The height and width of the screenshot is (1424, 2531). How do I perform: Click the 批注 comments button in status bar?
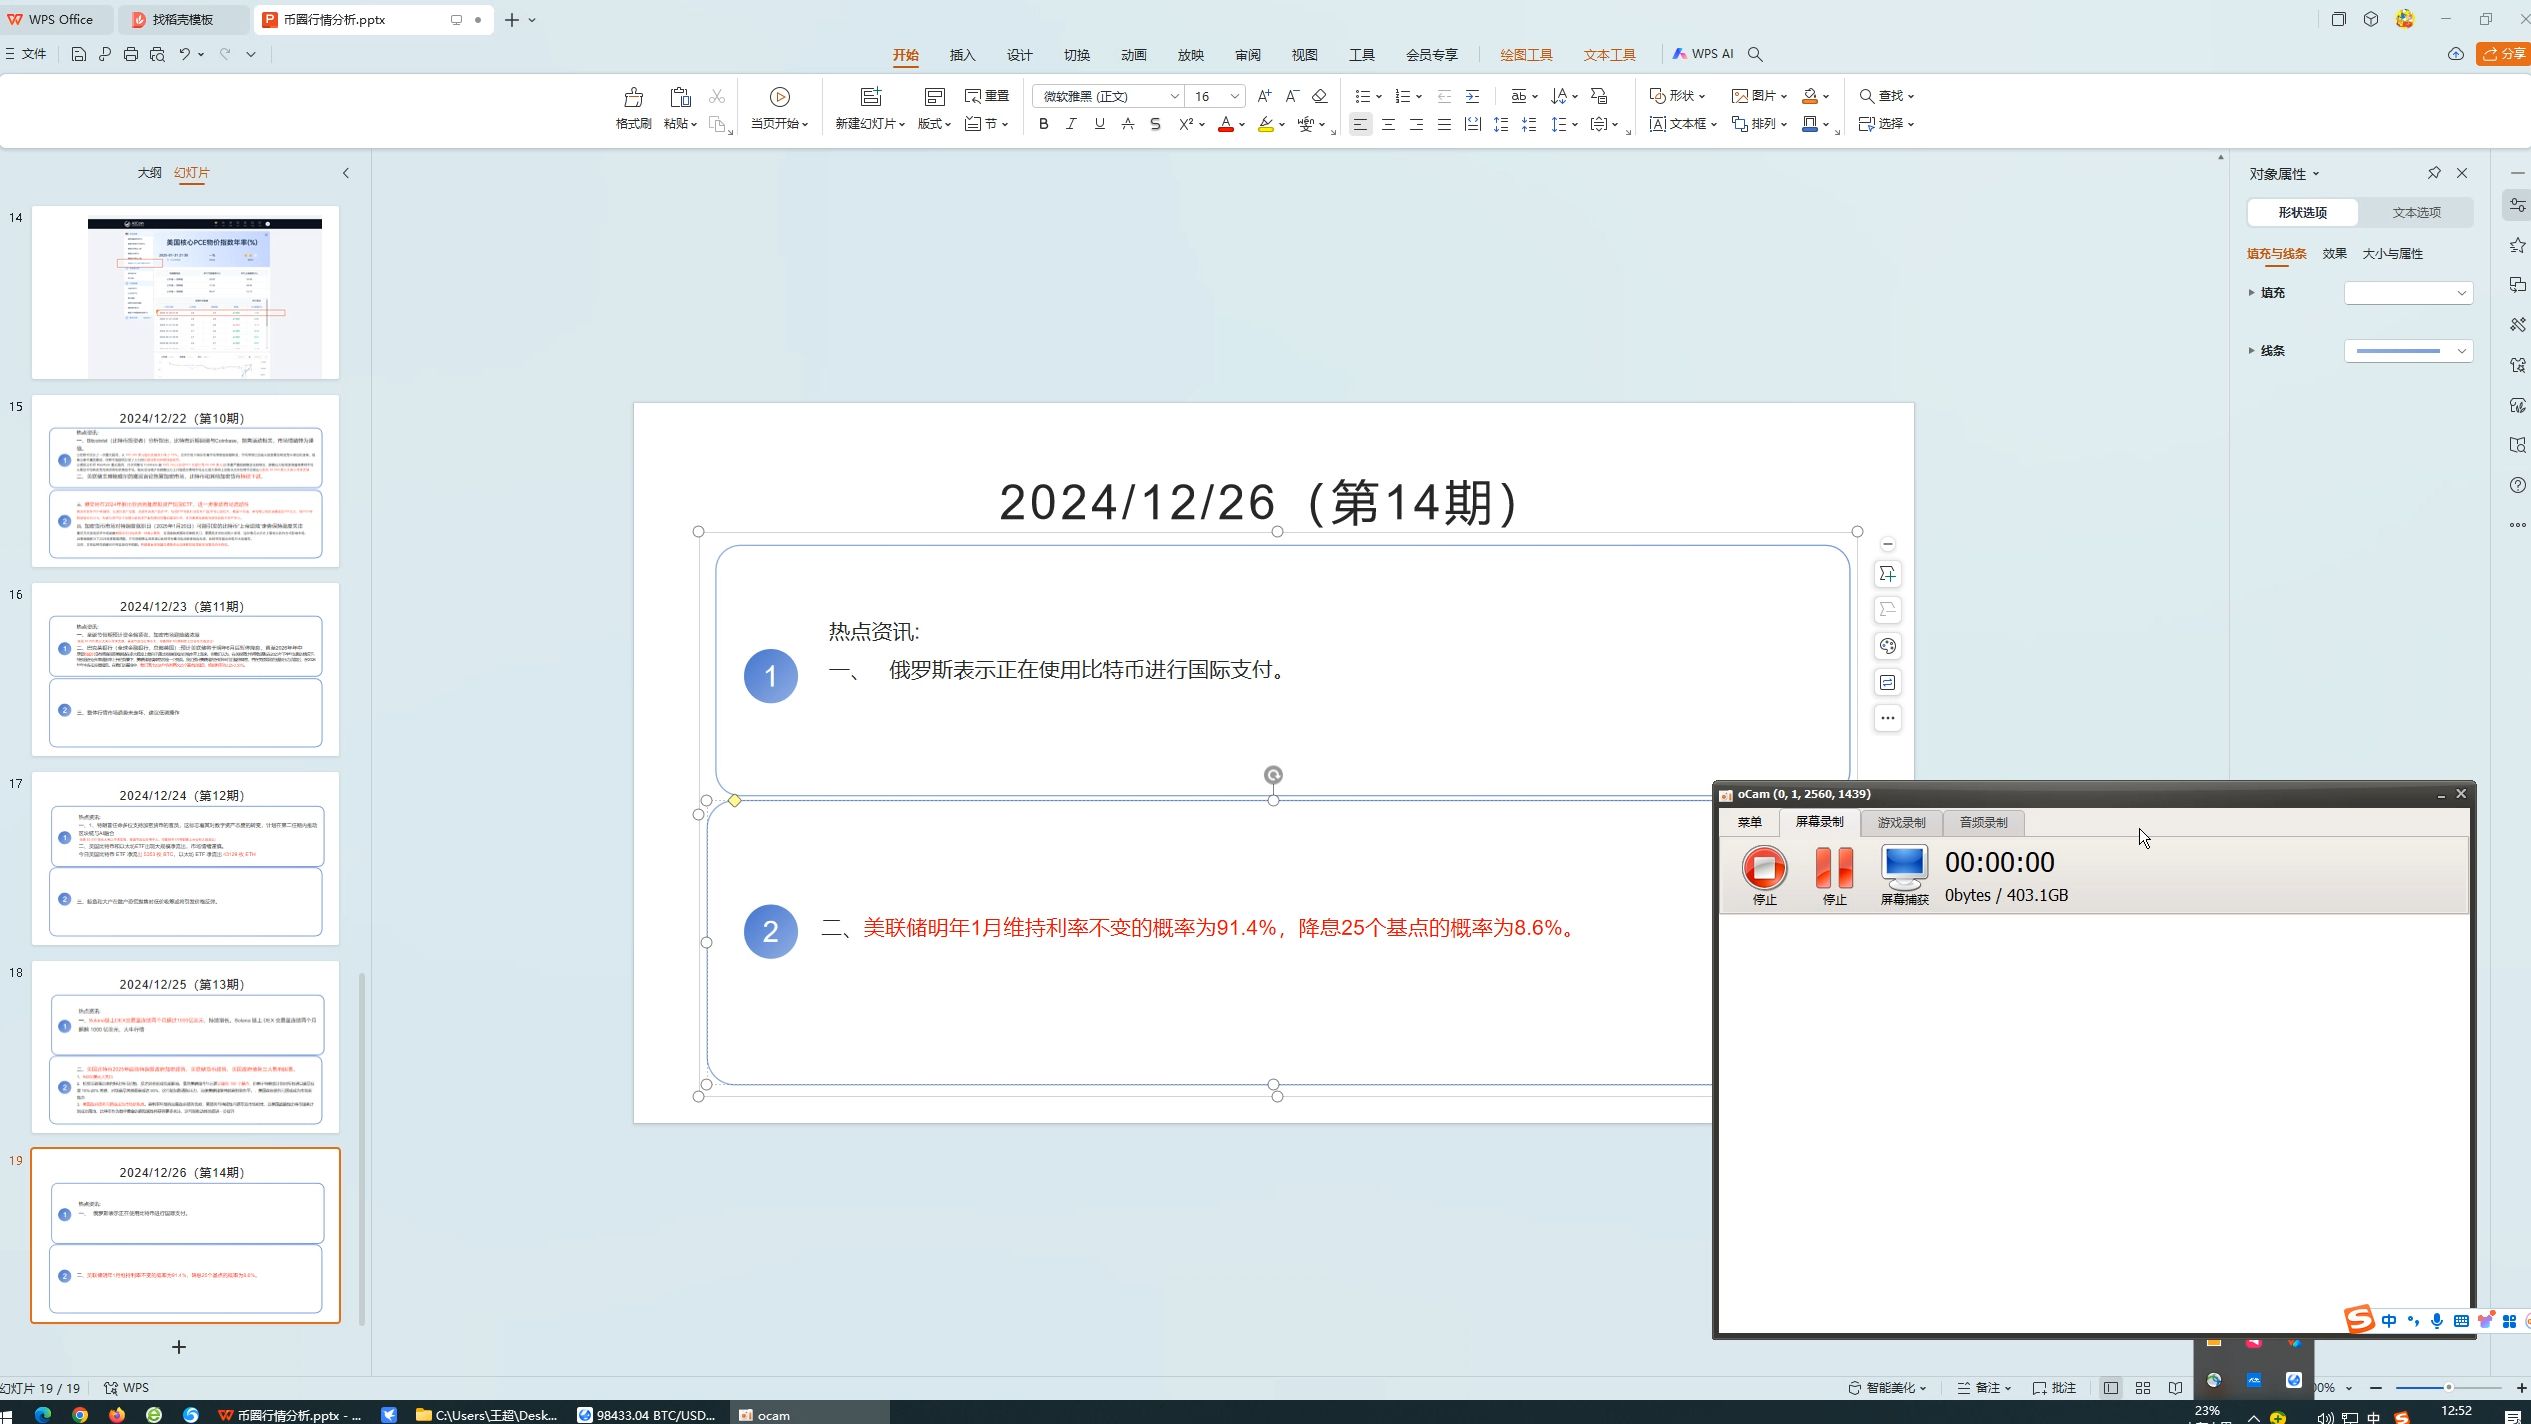[2055, 1387]
